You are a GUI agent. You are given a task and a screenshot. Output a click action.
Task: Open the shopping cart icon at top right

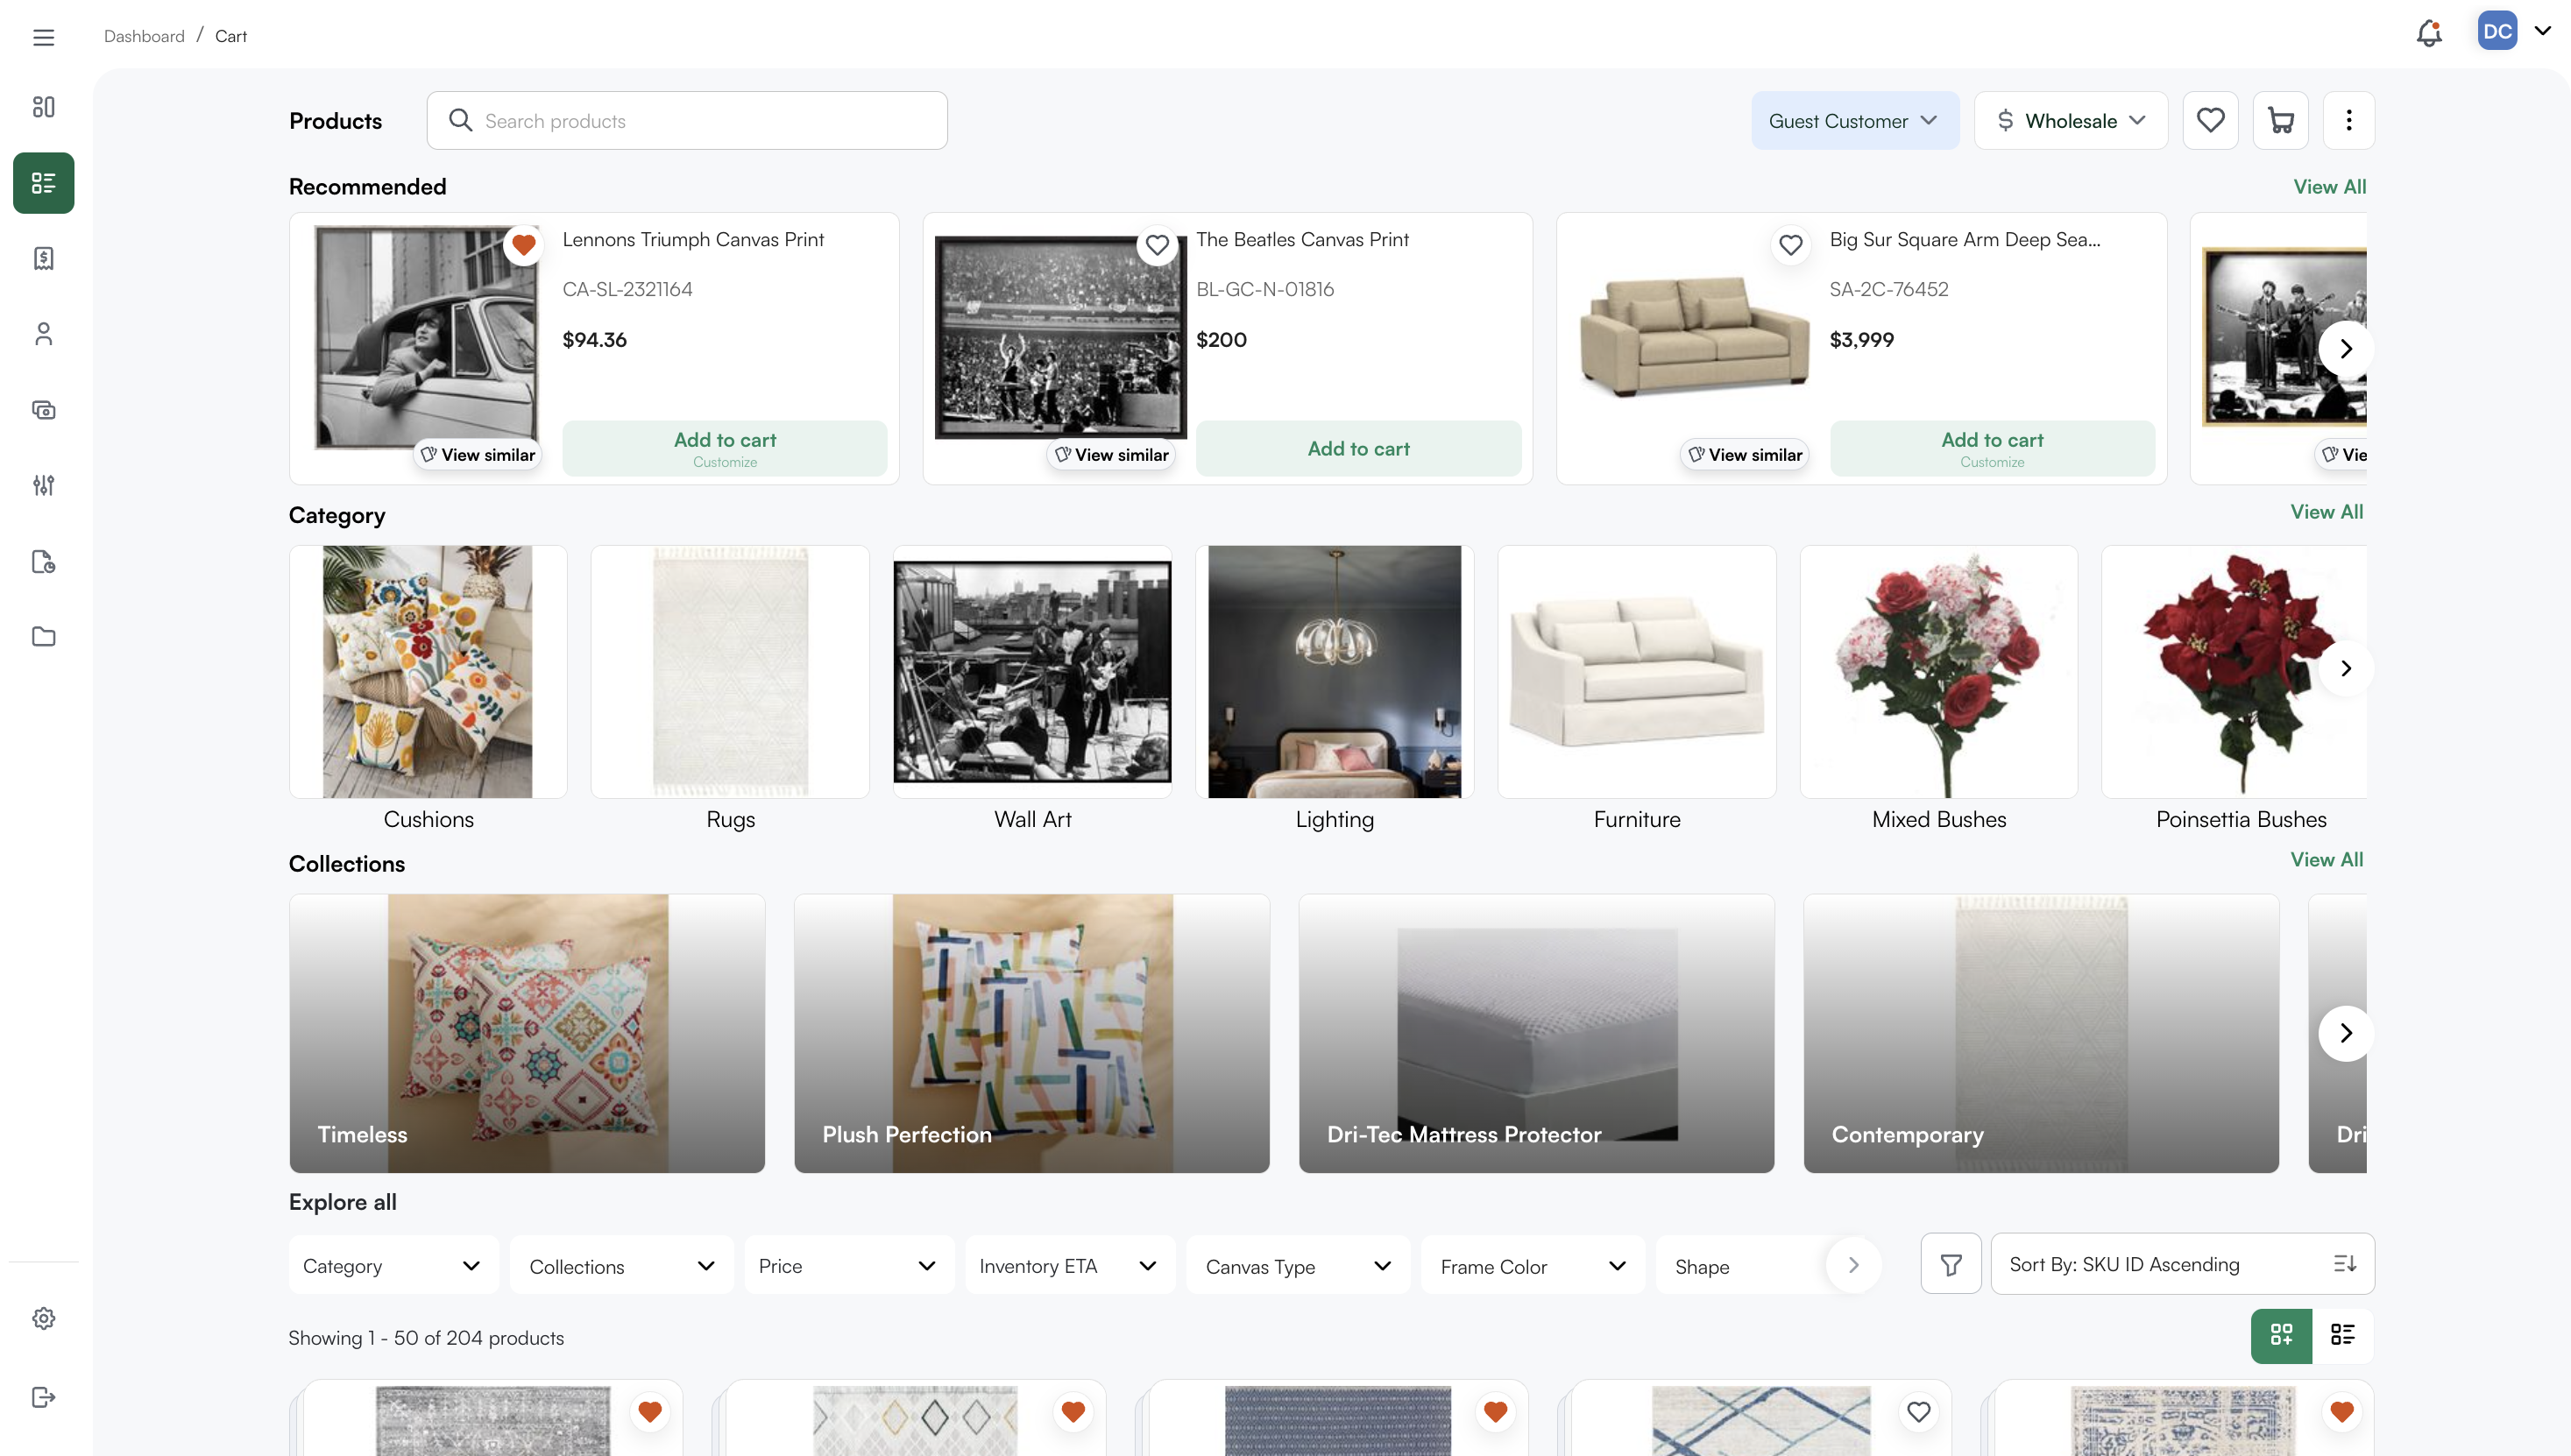pos(2280,120)
